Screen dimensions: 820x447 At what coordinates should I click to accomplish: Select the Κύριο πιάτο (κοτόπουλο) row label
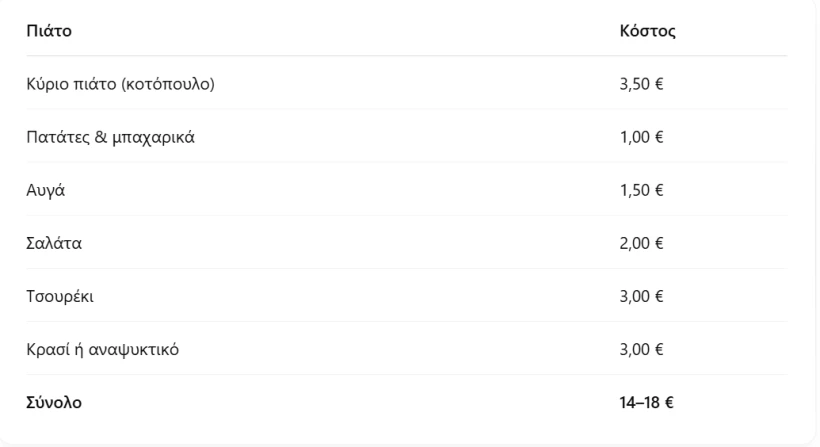point(120,84)
